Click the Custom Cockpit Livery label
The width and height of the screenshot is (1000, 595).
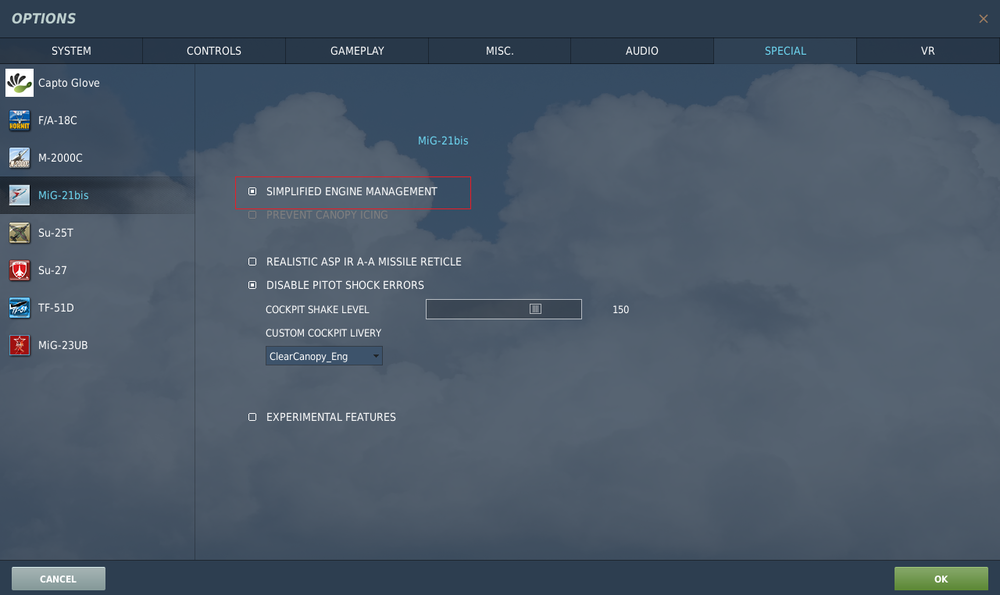[x=323, y=333]
